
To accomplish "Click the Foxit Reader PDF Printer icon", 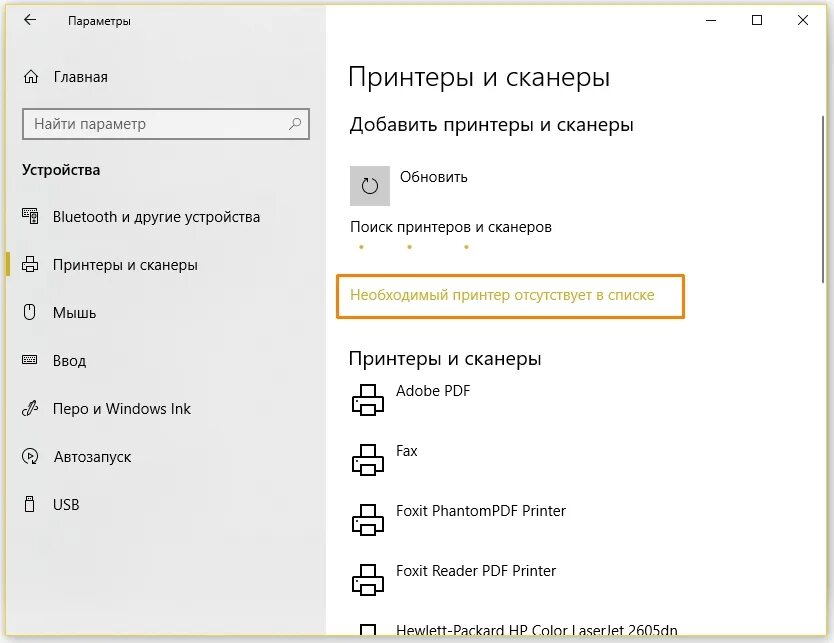I will click(x=368, y=579).
